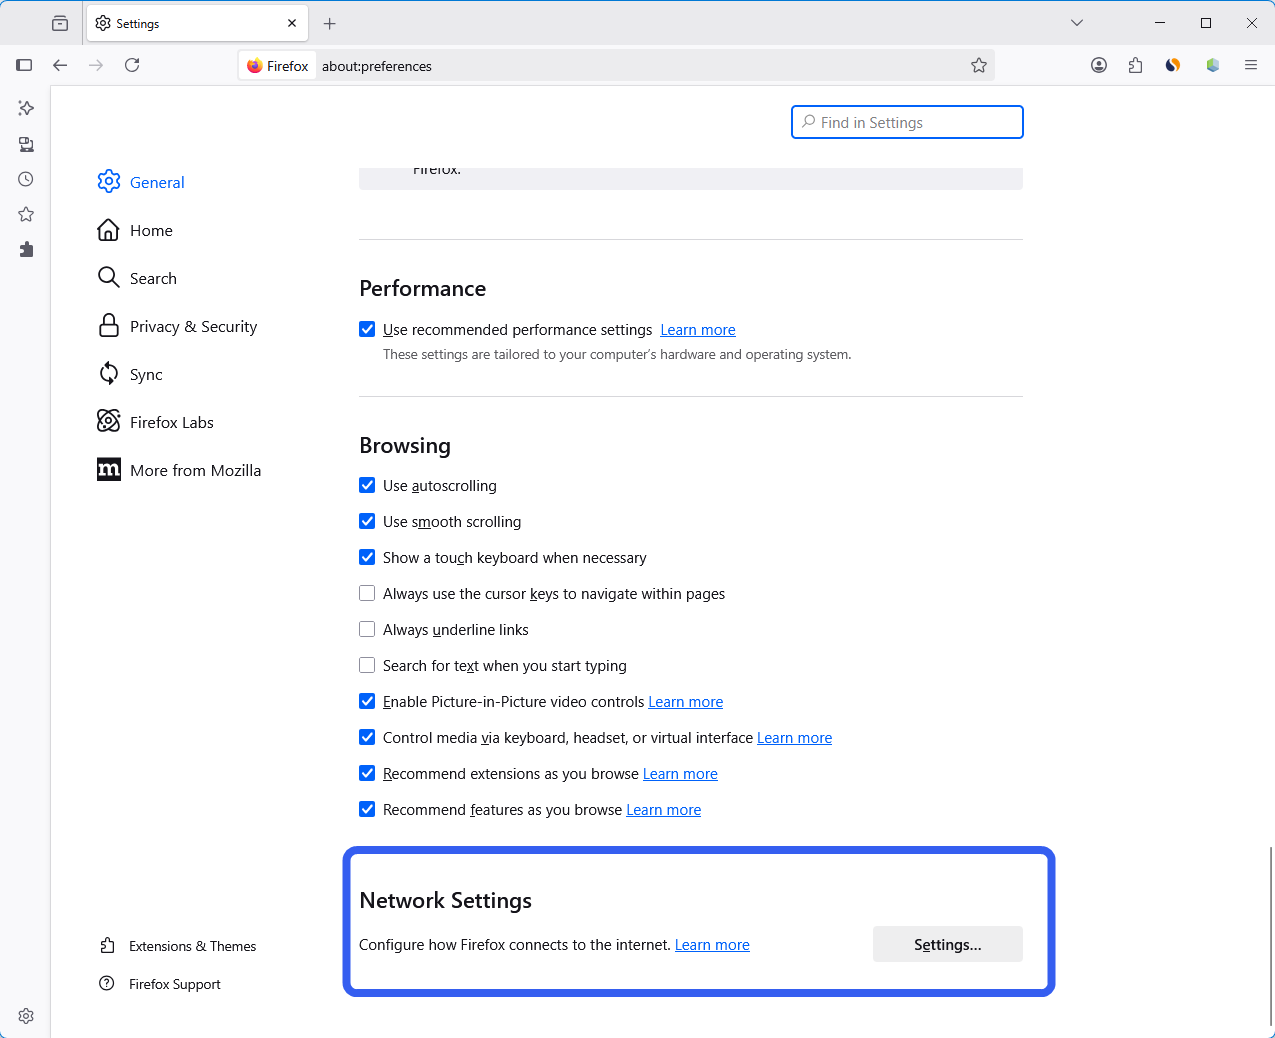Toggle Control media via keyboard checkbox
1275x1038 pixels.
(x=367, y=737)
